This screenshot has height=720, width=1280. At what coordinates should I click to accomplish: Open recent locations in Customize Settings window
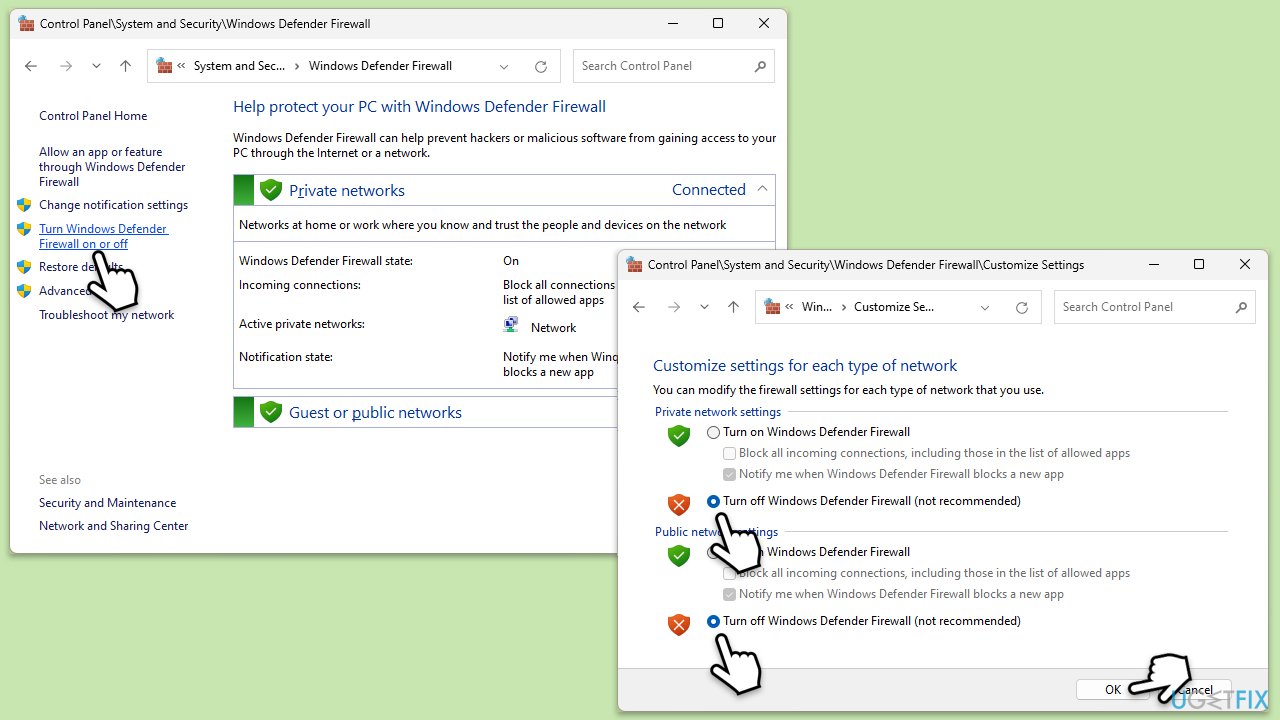704,307
